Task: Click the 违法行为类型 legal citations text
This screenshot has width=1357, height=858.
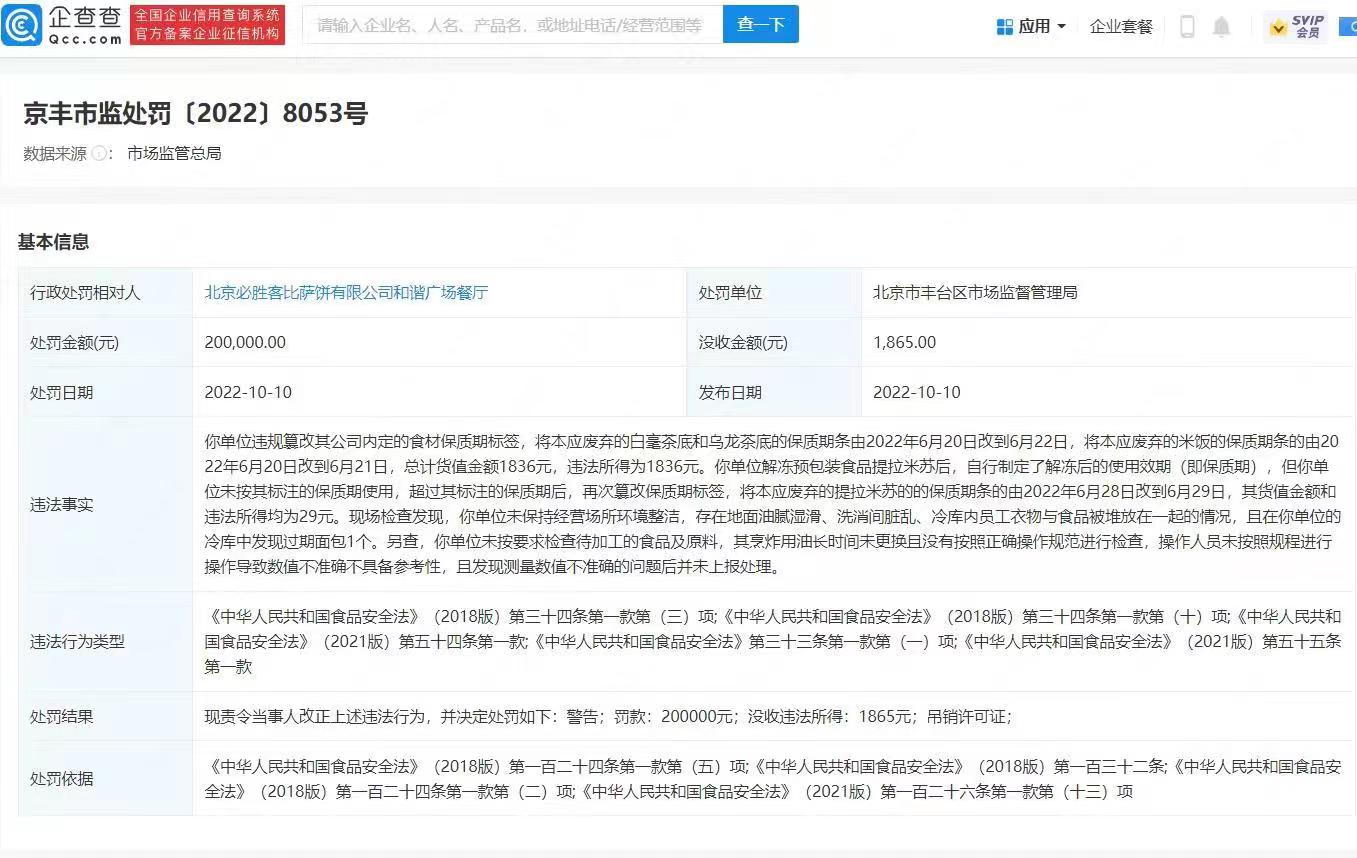Action: tap(772, 641)
